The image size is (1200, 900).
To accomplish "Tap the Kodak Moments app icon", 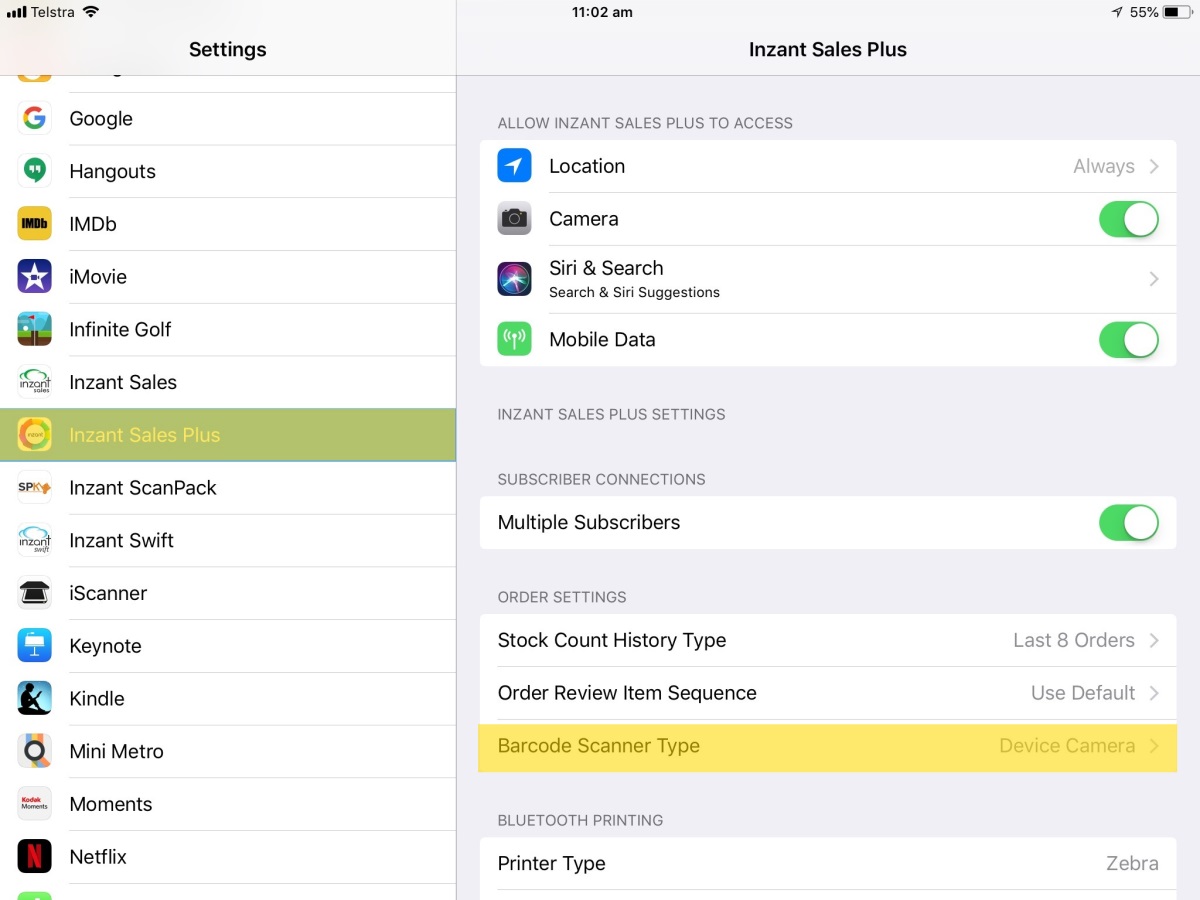I will [x=35, y=804].
